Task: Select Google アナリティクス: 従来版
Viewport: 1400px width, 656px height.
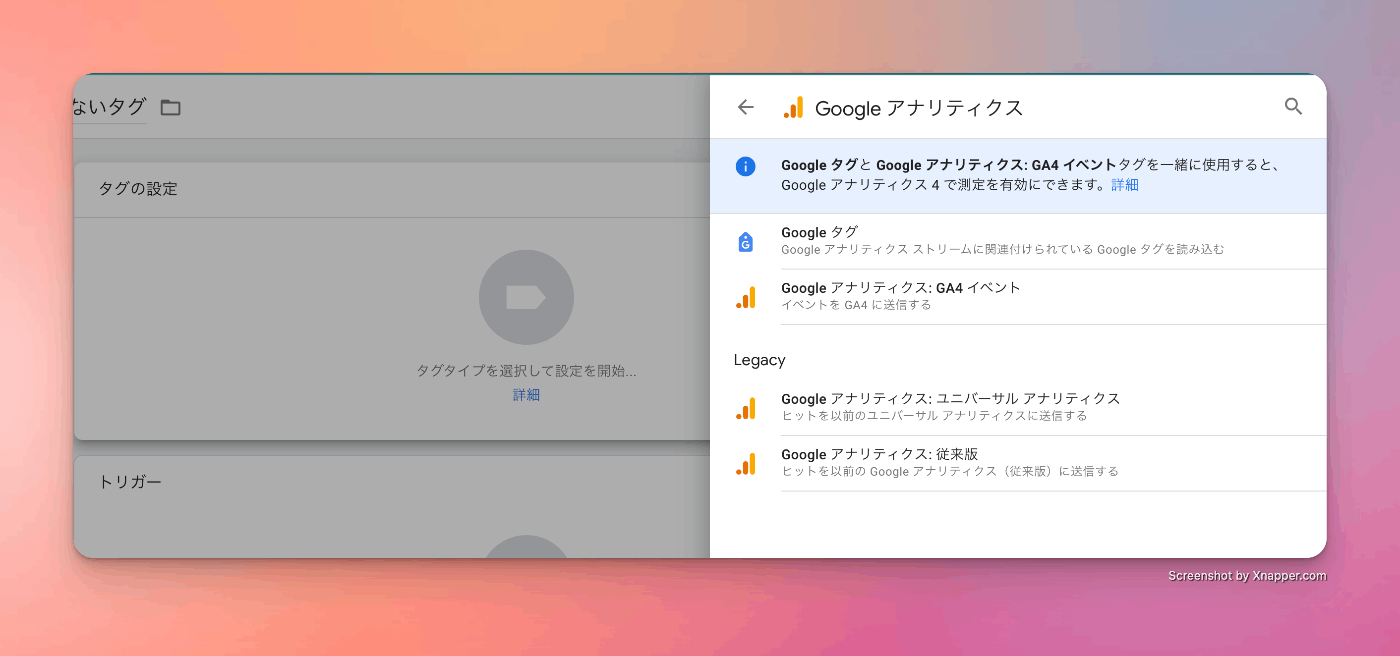Action: tap(1018, 463)
